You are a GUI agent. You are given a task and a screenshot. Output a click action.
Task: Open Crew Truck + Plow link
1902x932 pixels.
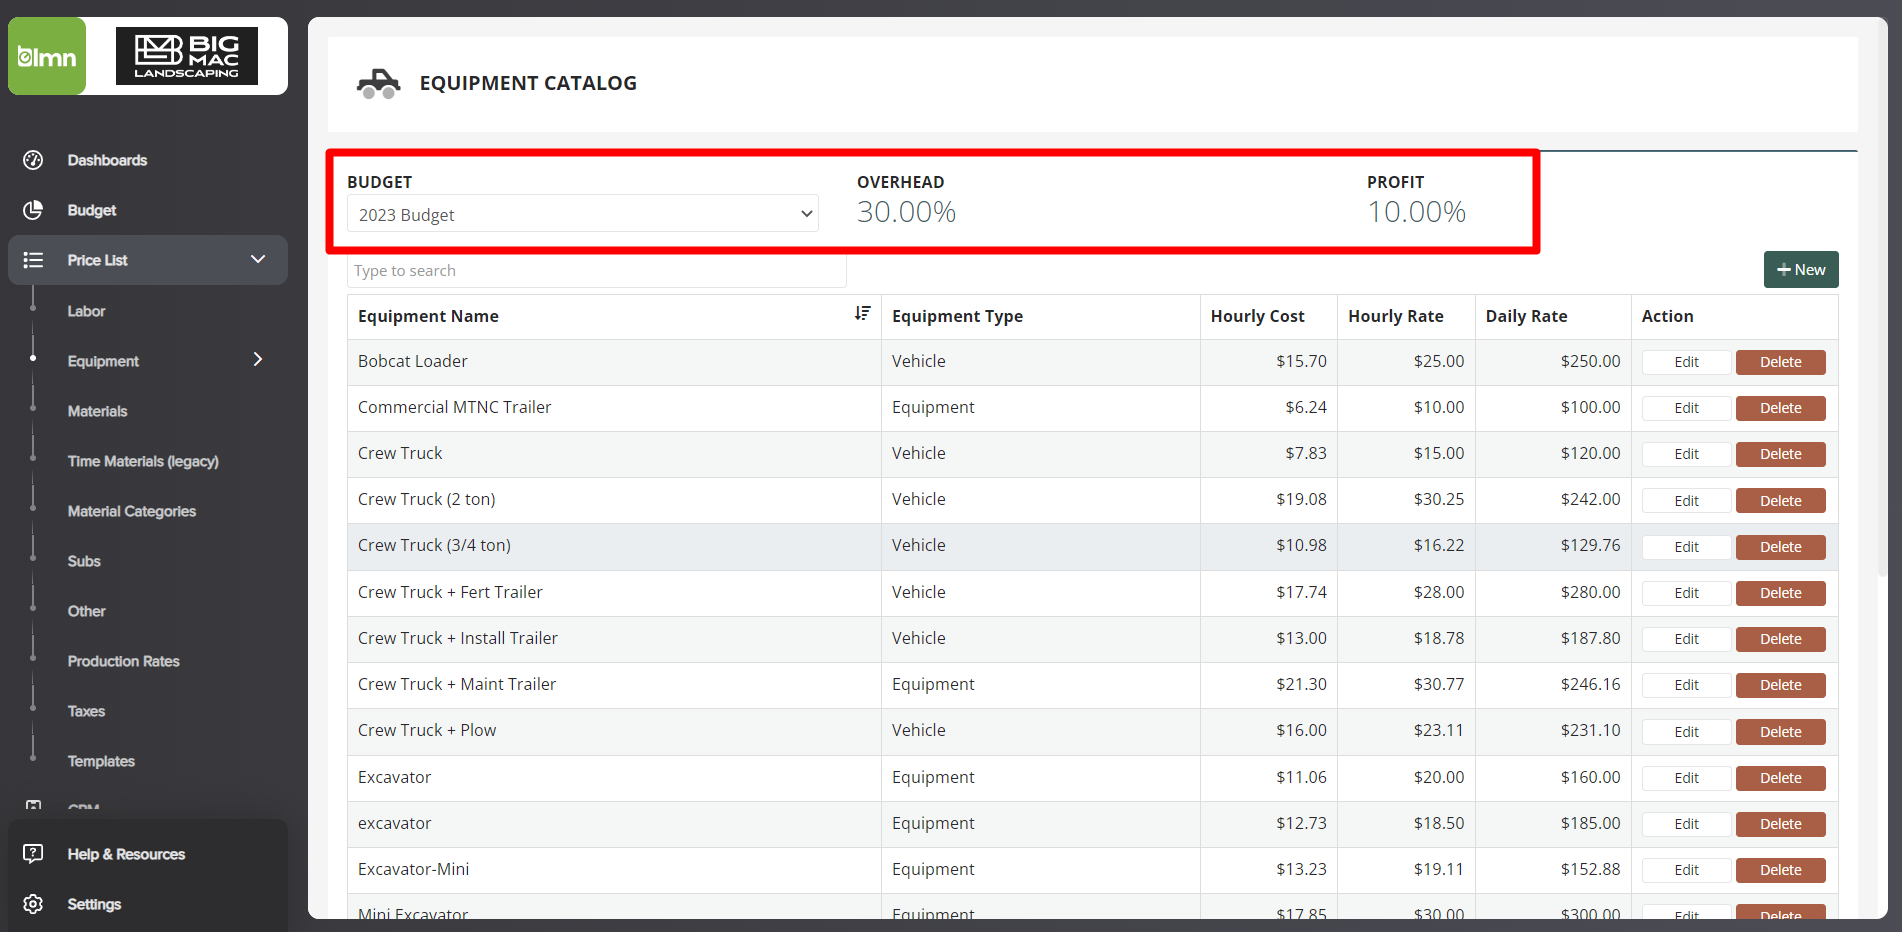pos(427,730)
